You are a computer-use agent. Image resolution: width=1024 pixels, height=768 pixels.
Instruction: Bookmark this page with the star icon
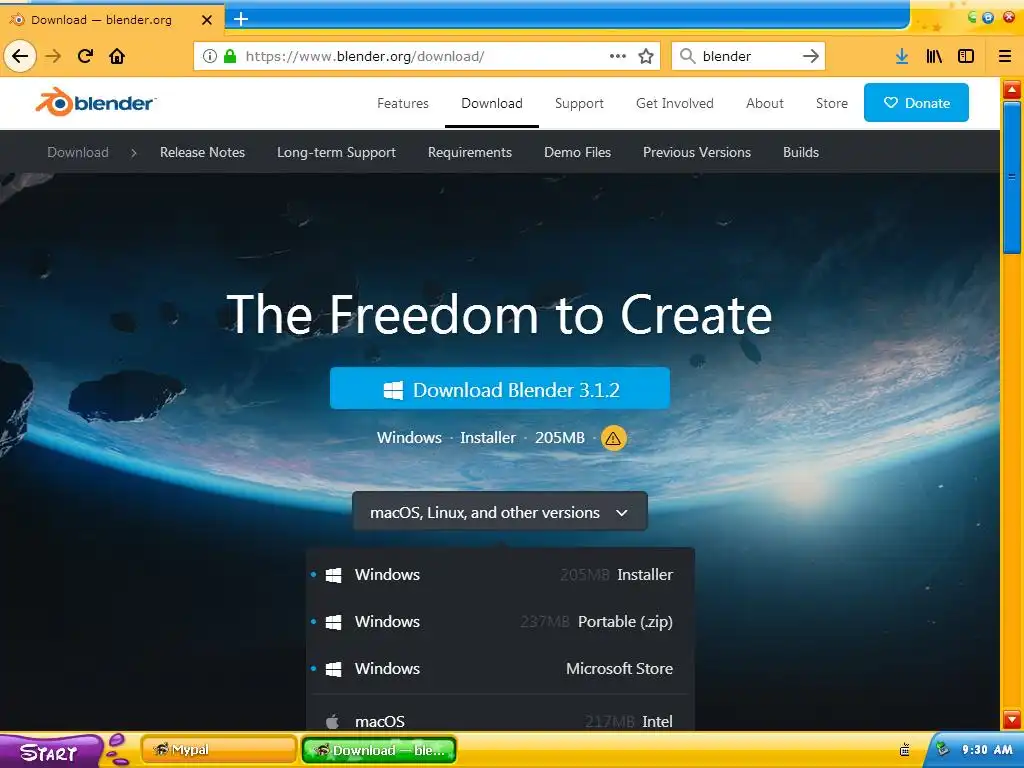[x=646, y=56]
